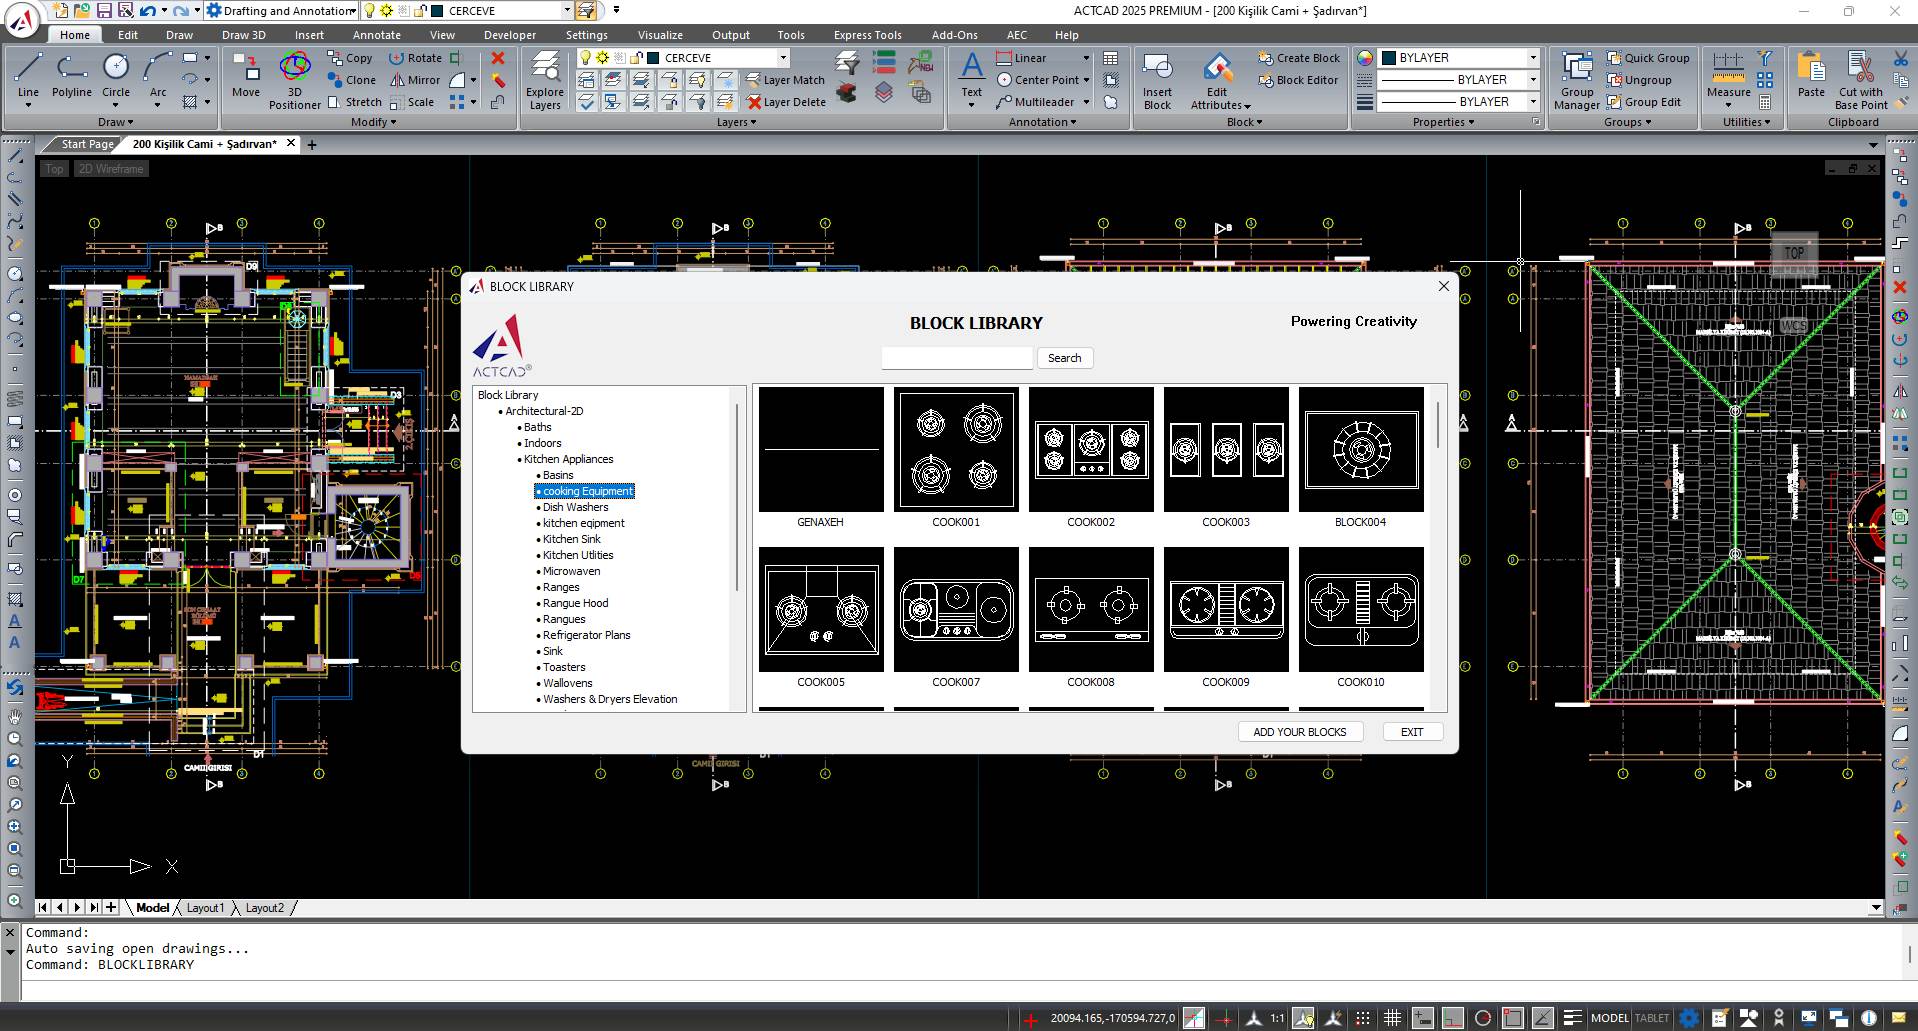
Task: Select the Line tool in Draw panel
Action: [28, 76]
